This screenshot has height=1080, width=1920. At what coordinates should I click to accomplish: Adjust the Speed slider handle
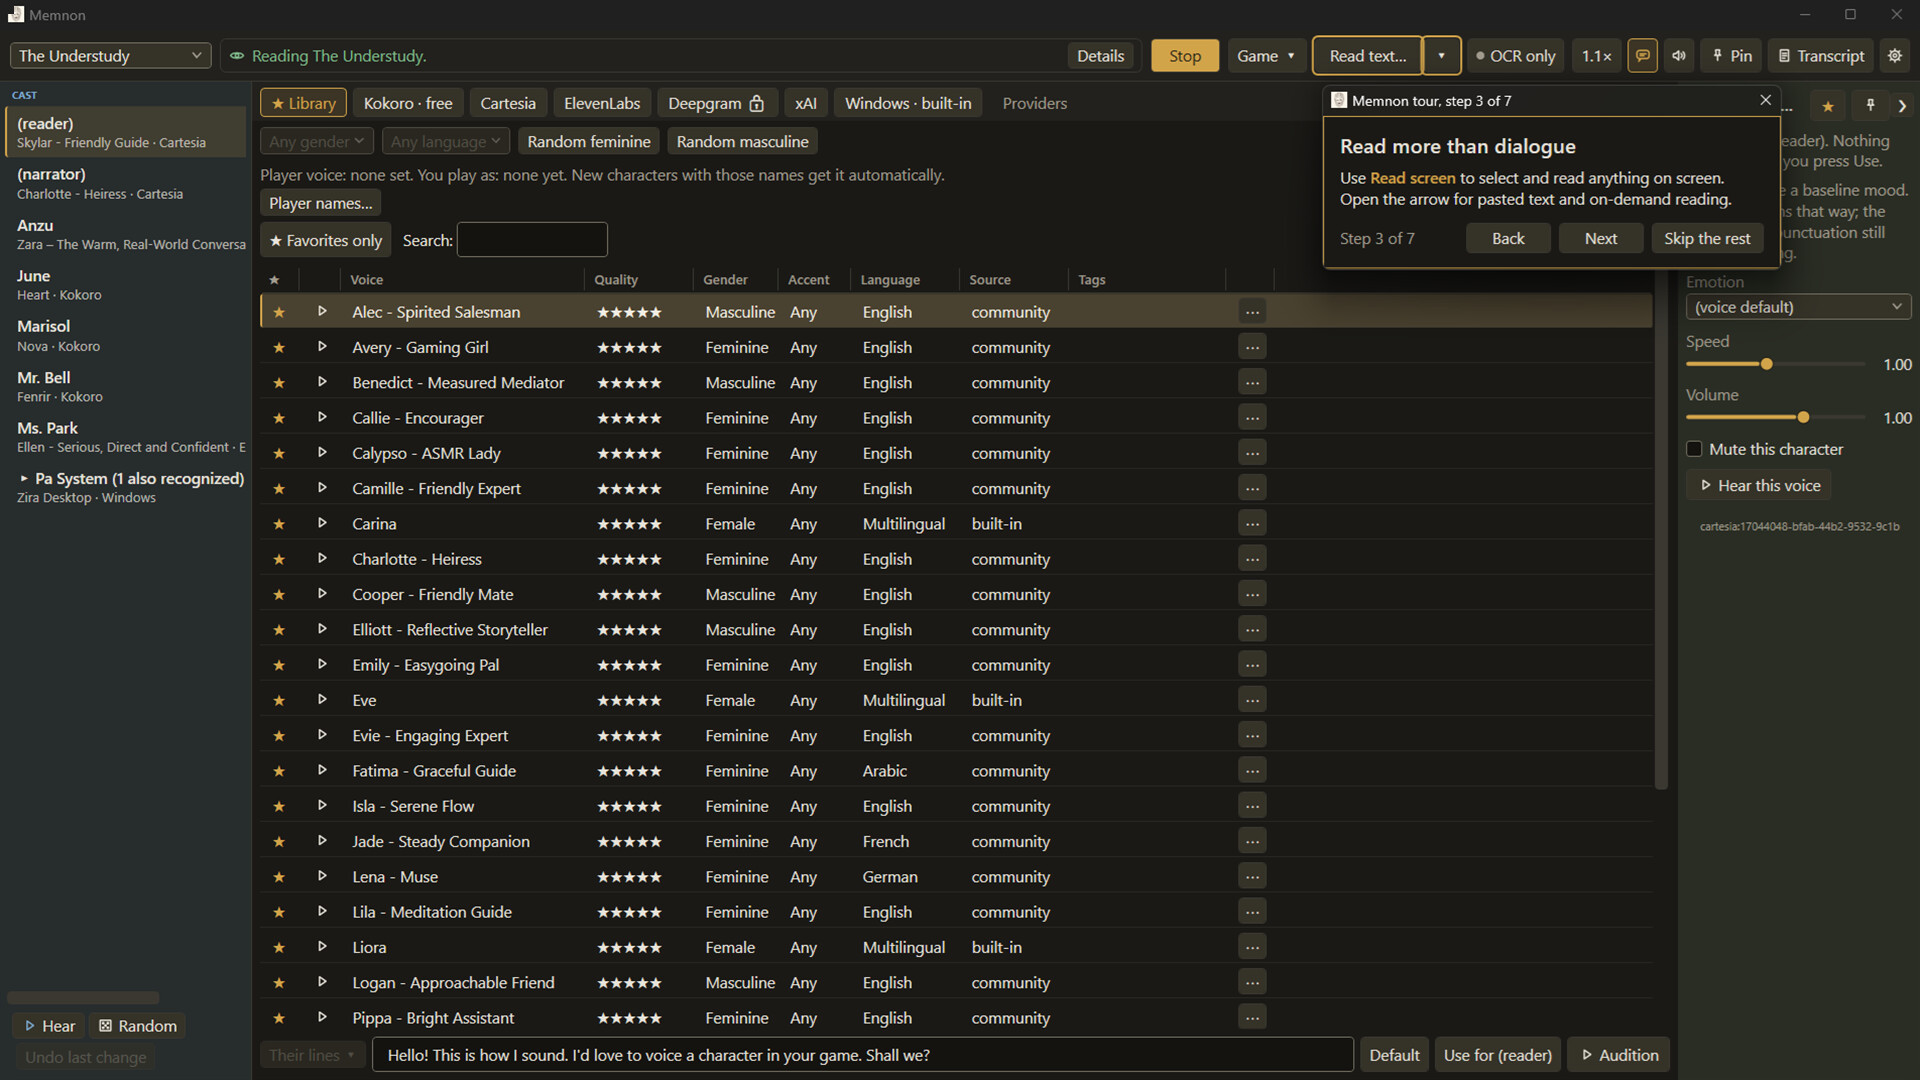[x=1767, y=364]
